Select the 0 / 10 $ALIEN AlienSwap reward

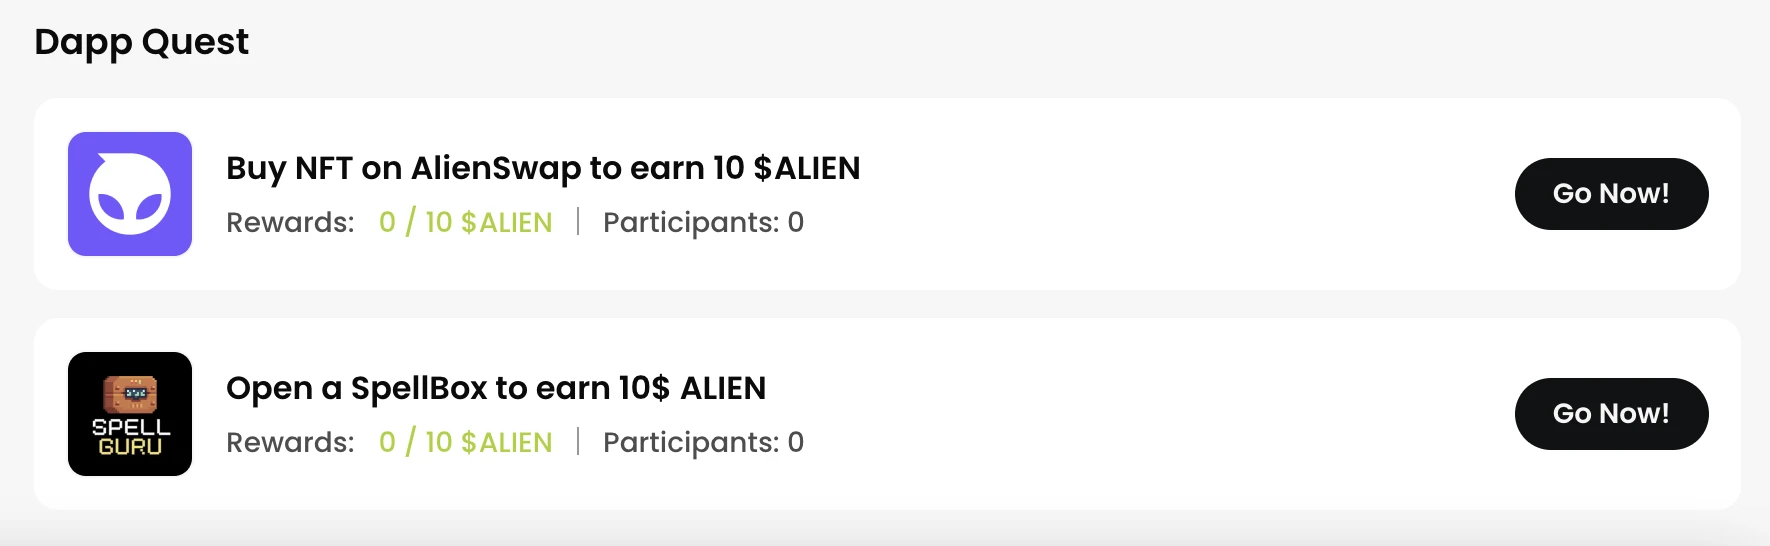(x=465, y=222)
